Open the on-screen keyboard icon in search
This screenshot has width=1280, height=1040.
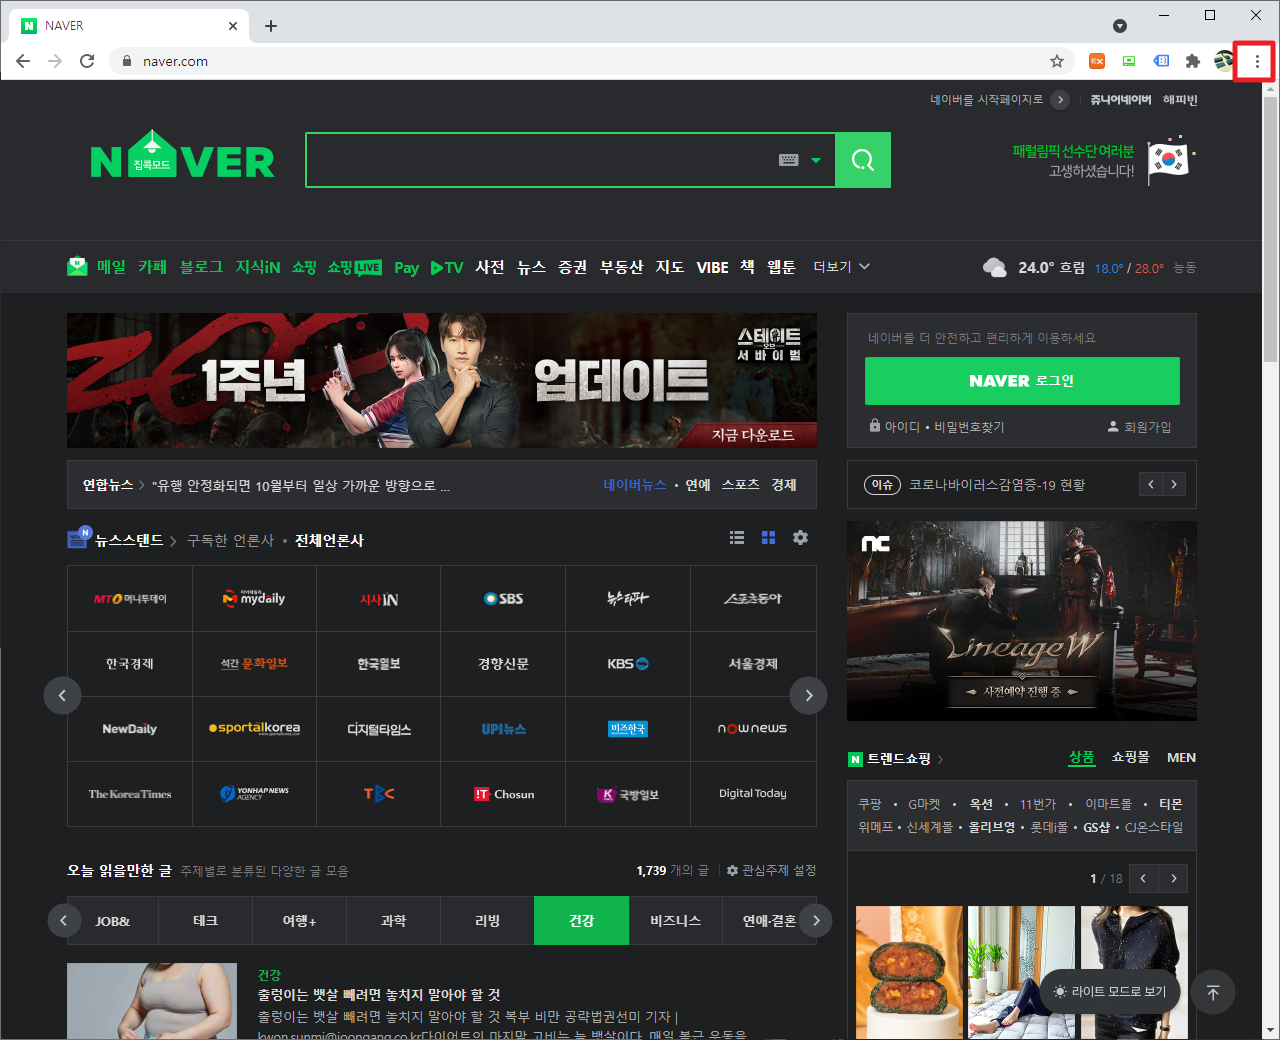[x=789, y=160]
